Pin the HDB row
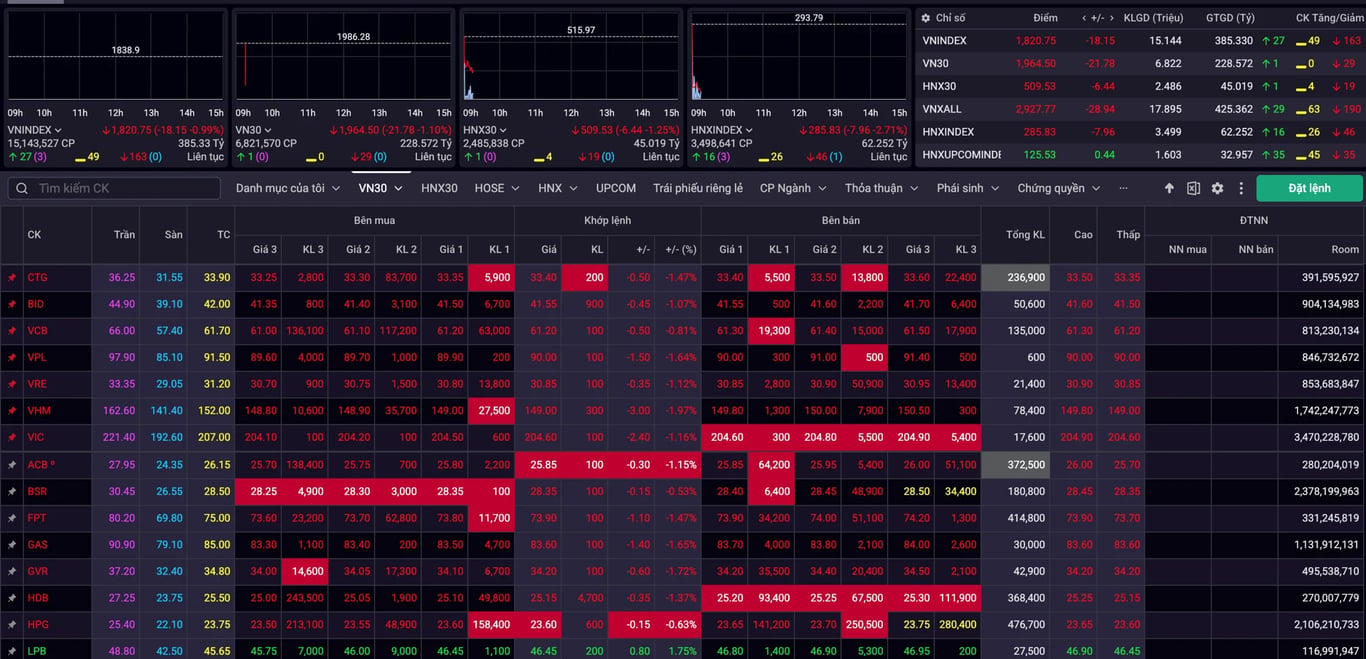This screenshot has width=1366, height=659. coord(12,598)
